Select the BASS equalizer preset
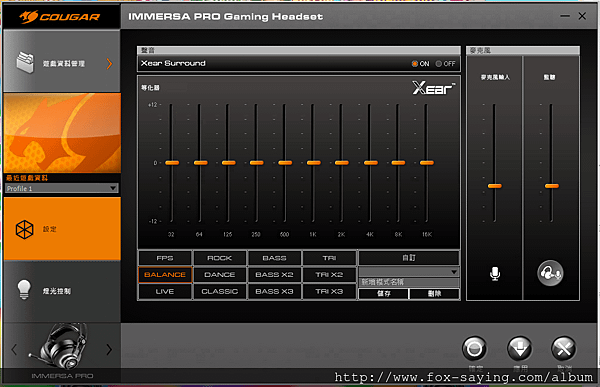 274,258
